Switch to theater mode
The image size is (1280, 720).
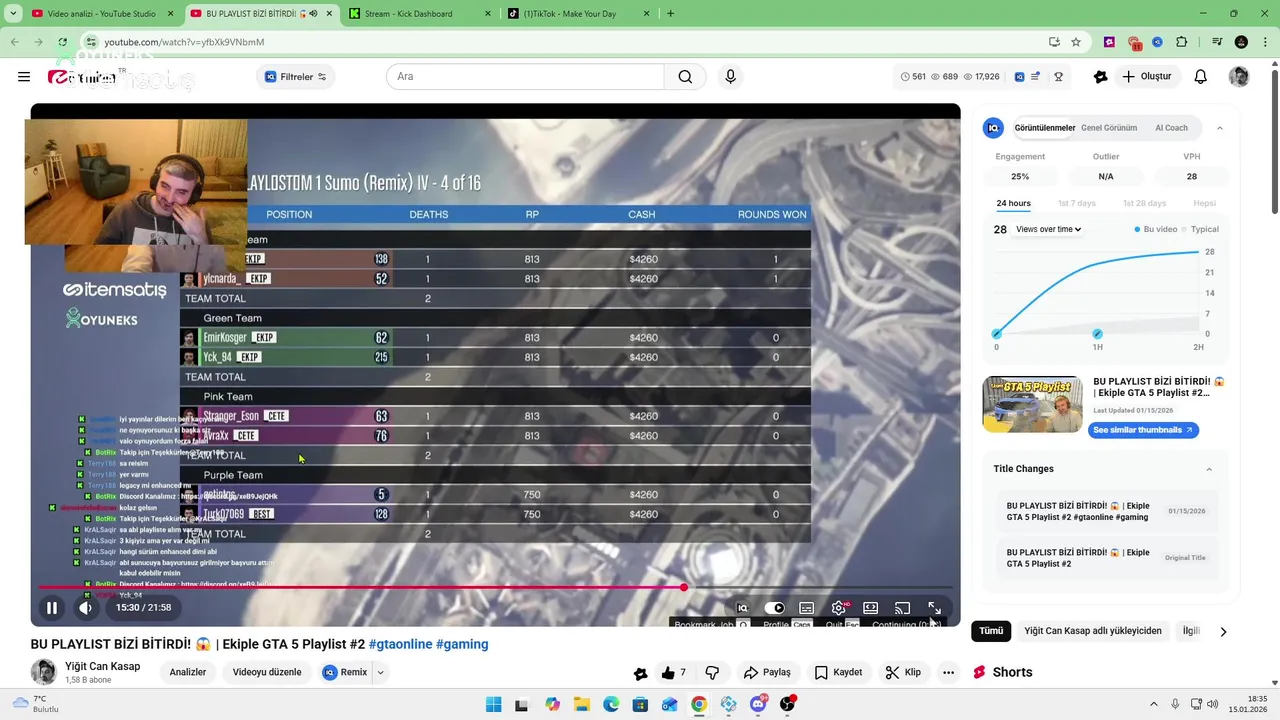[871, 608]
